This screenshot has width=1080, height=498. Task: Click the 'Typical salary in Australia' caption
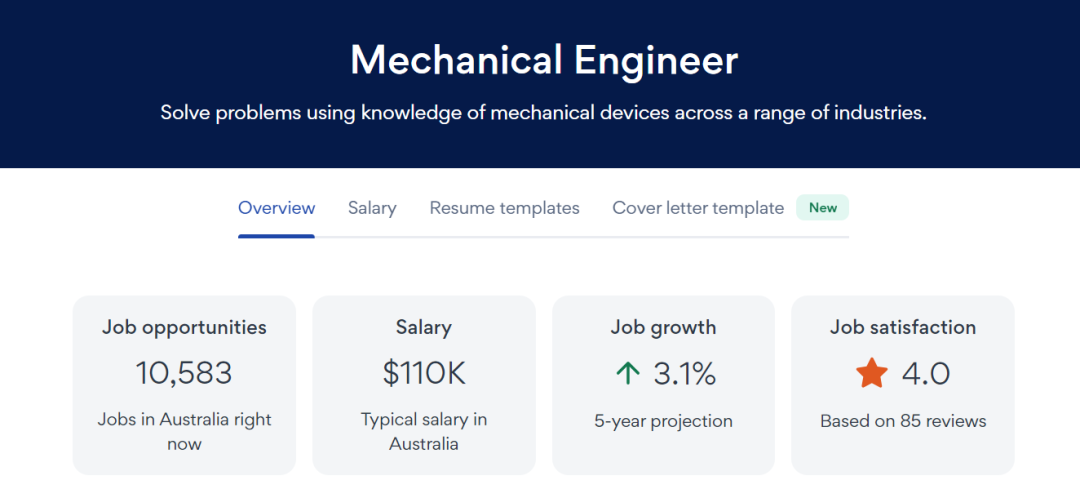coord(424,431)
